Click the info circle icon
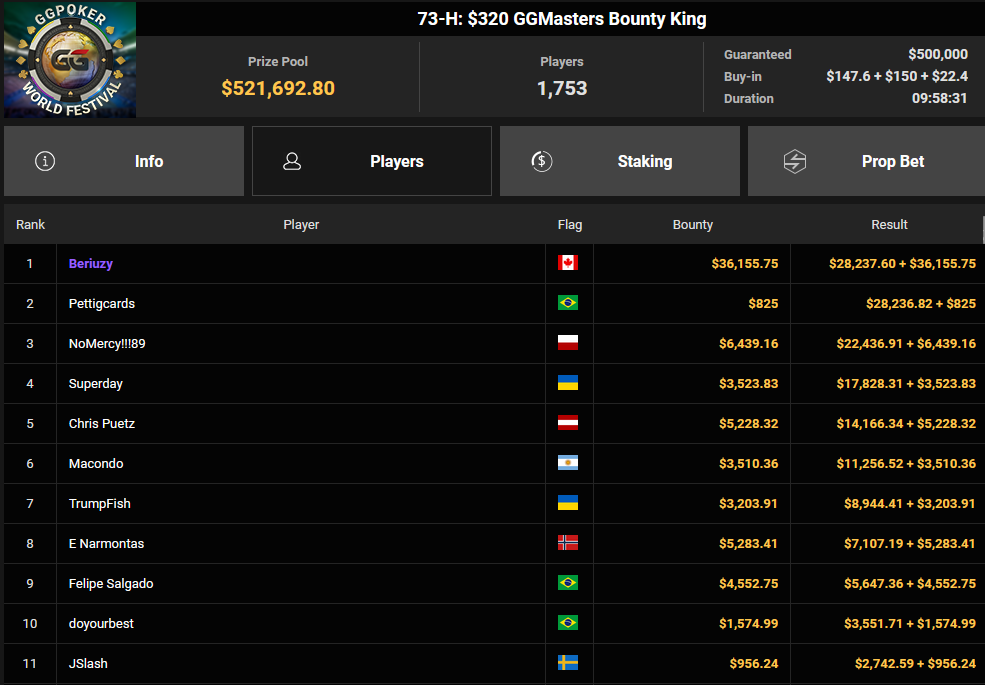 tap(45, 162)
